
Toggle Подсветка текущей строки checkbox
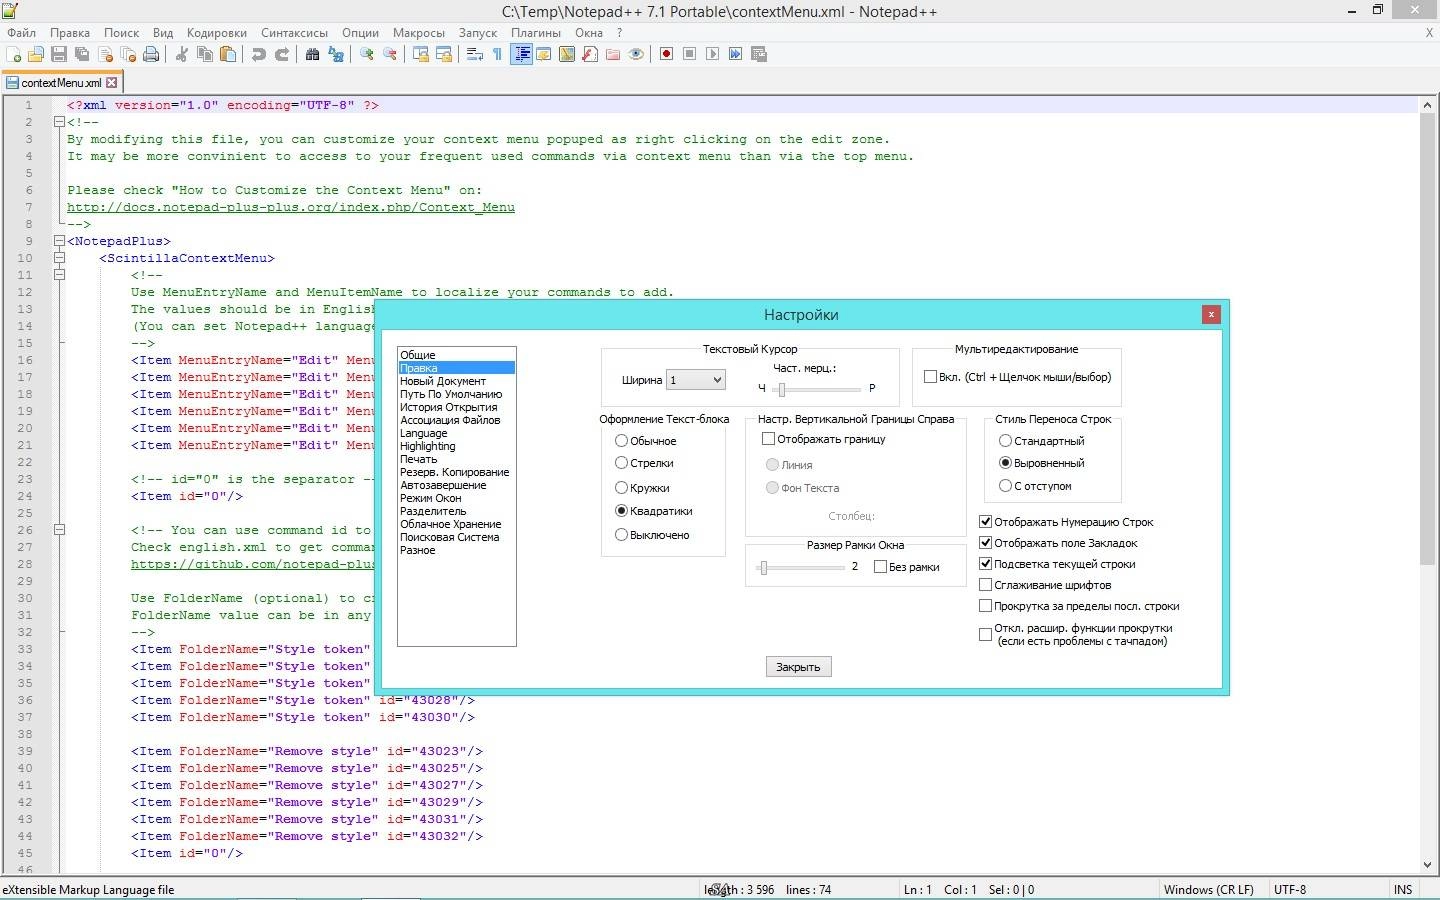click(x=985, y=564)
